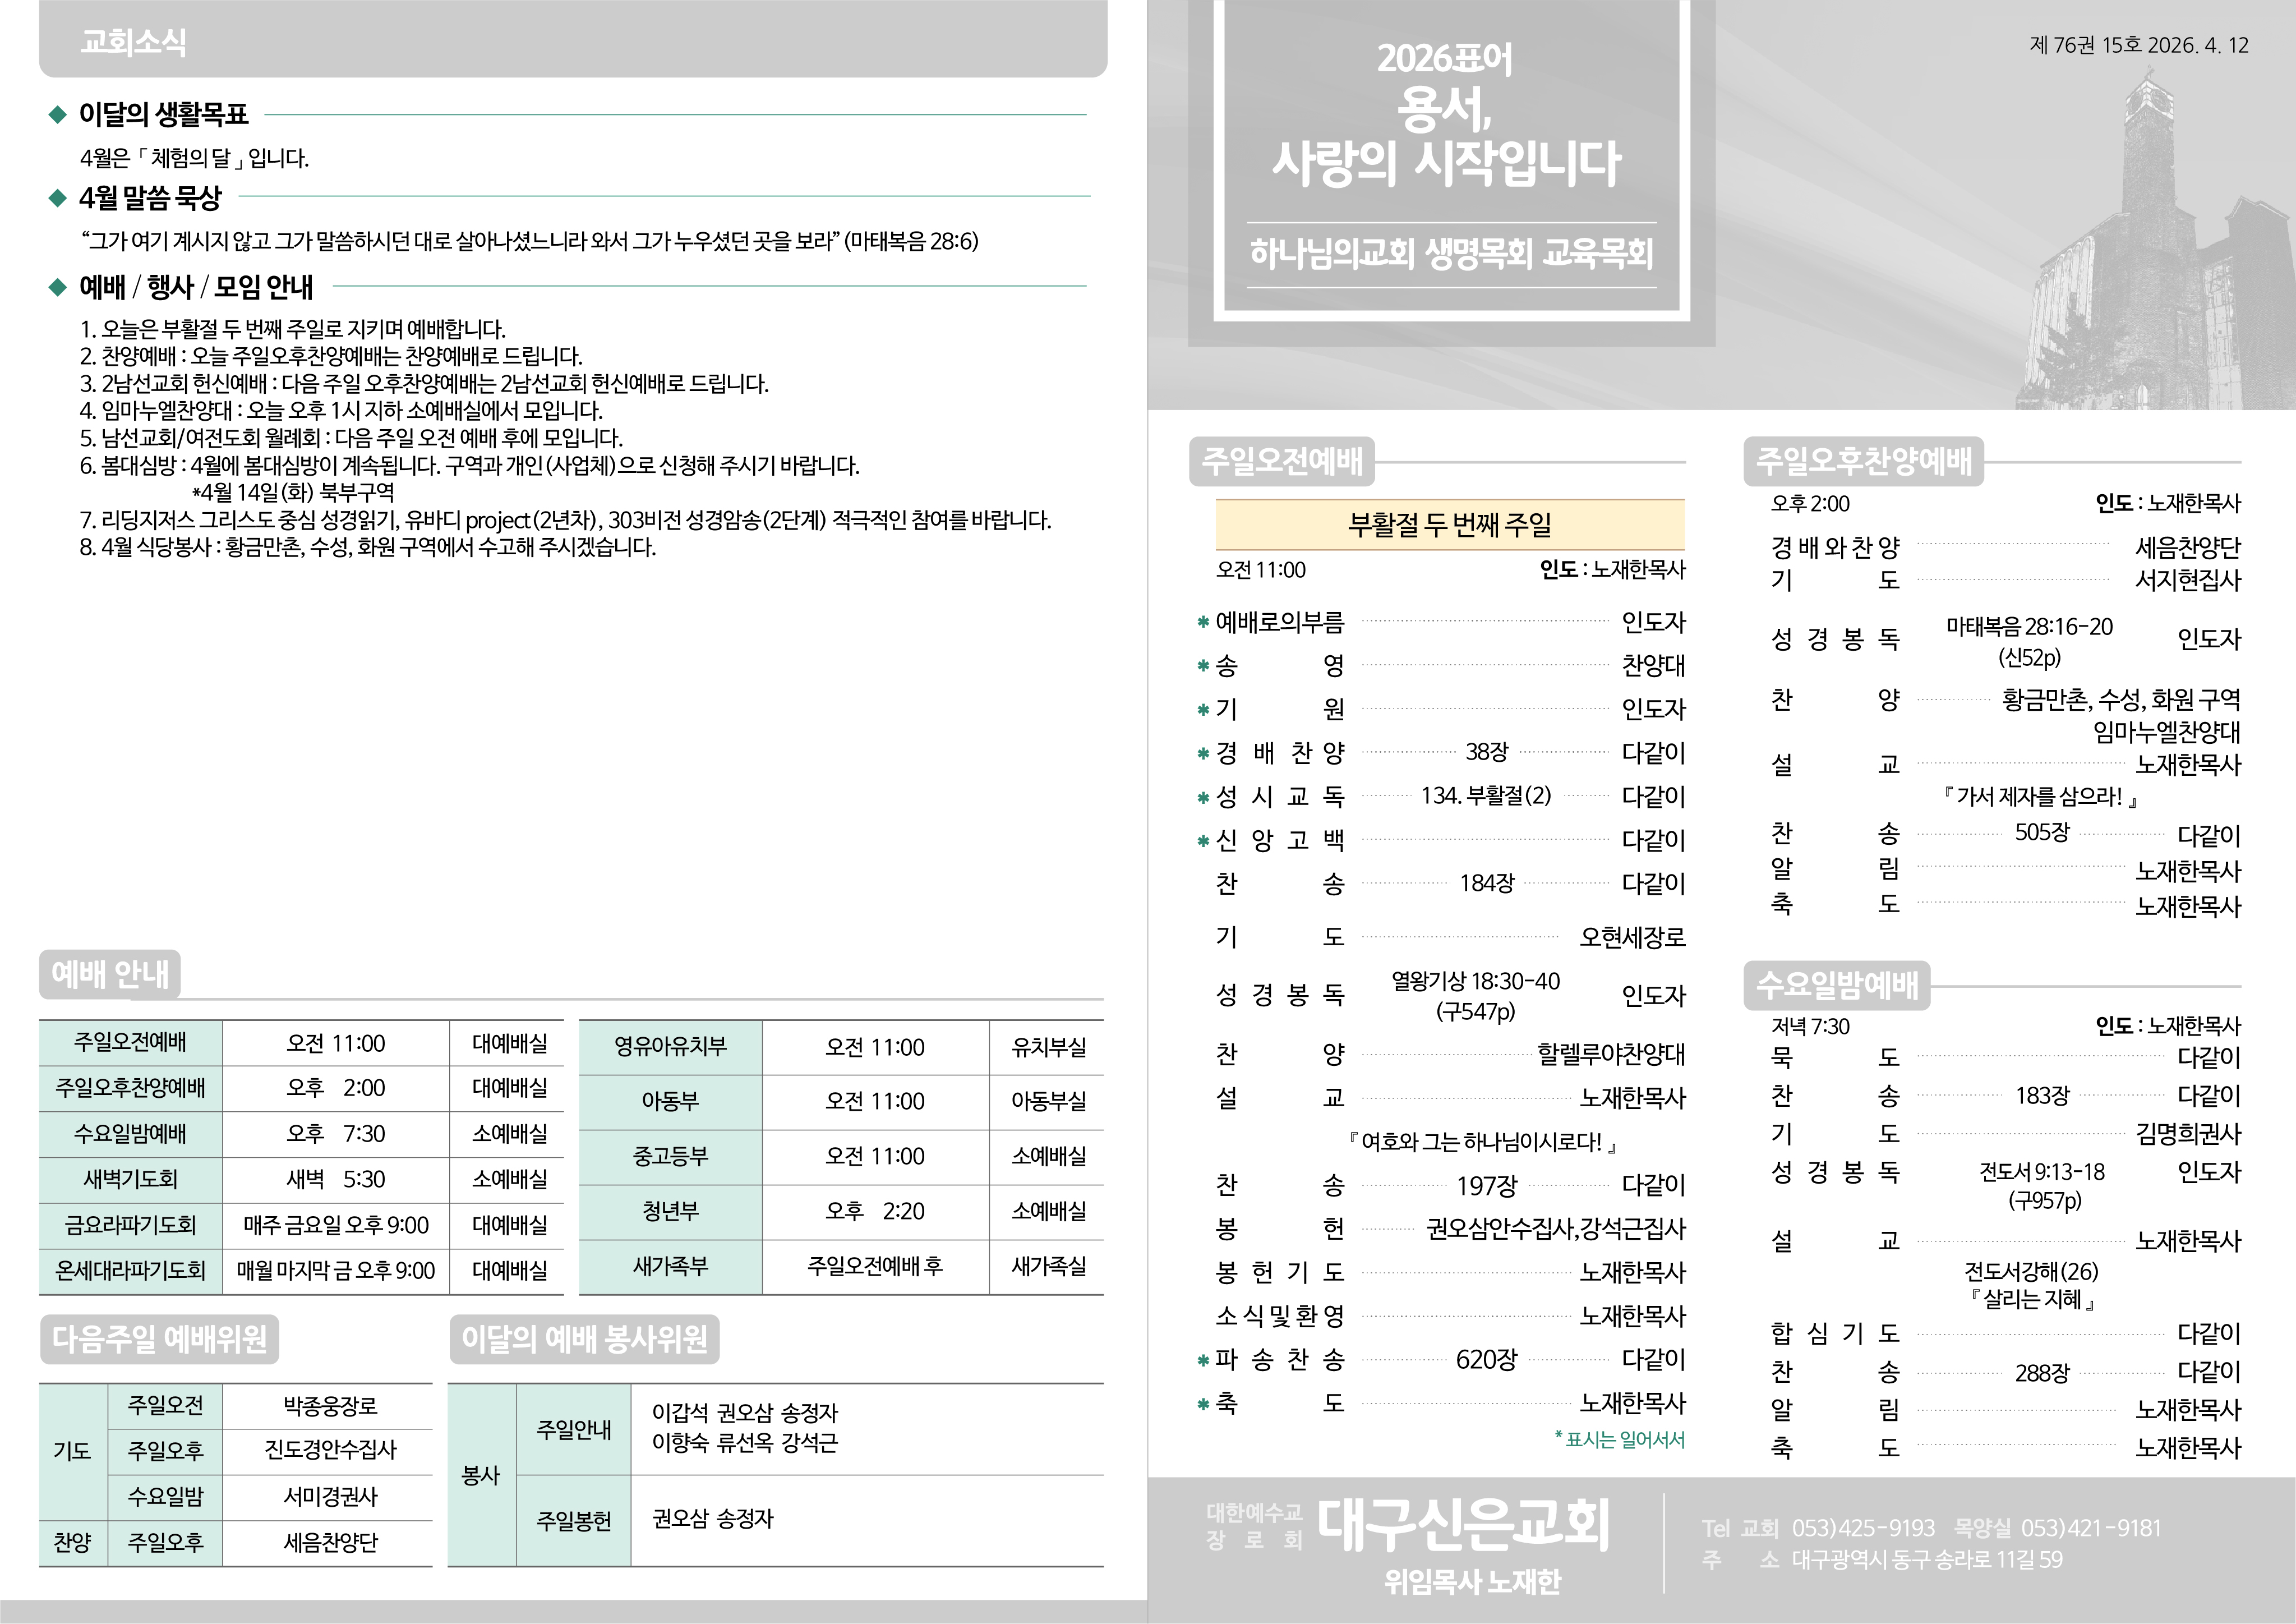Click the 주일오후찬양예배 section label

(x=1863, y=461)
